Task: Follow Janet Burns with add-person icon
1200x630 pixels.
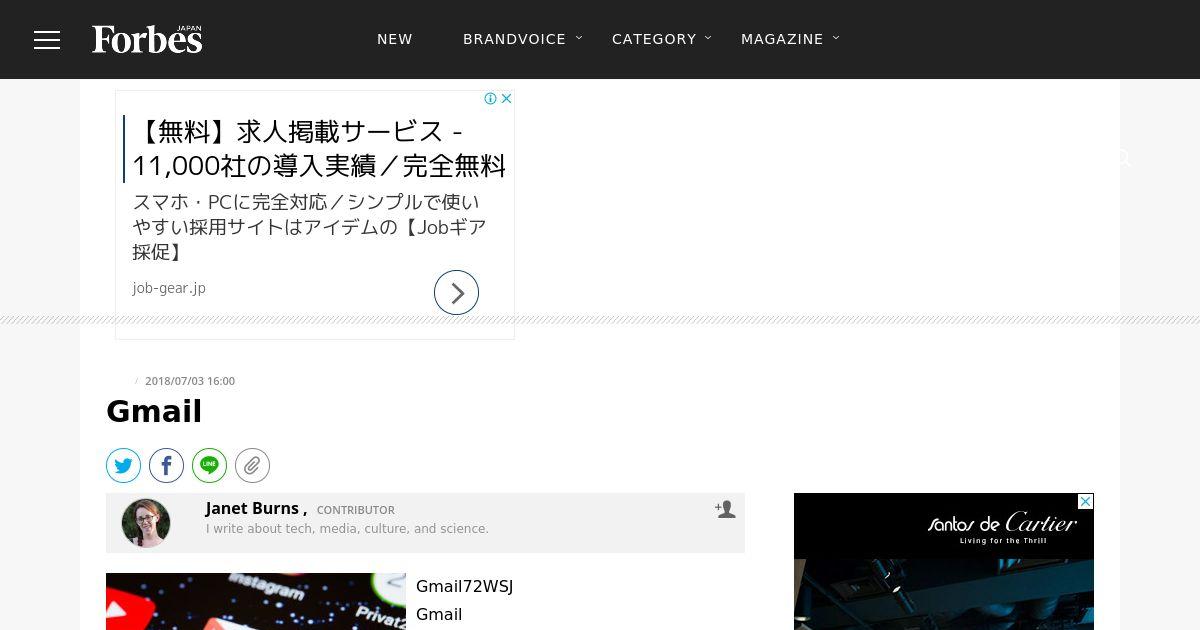Action: tap(725, 510)
